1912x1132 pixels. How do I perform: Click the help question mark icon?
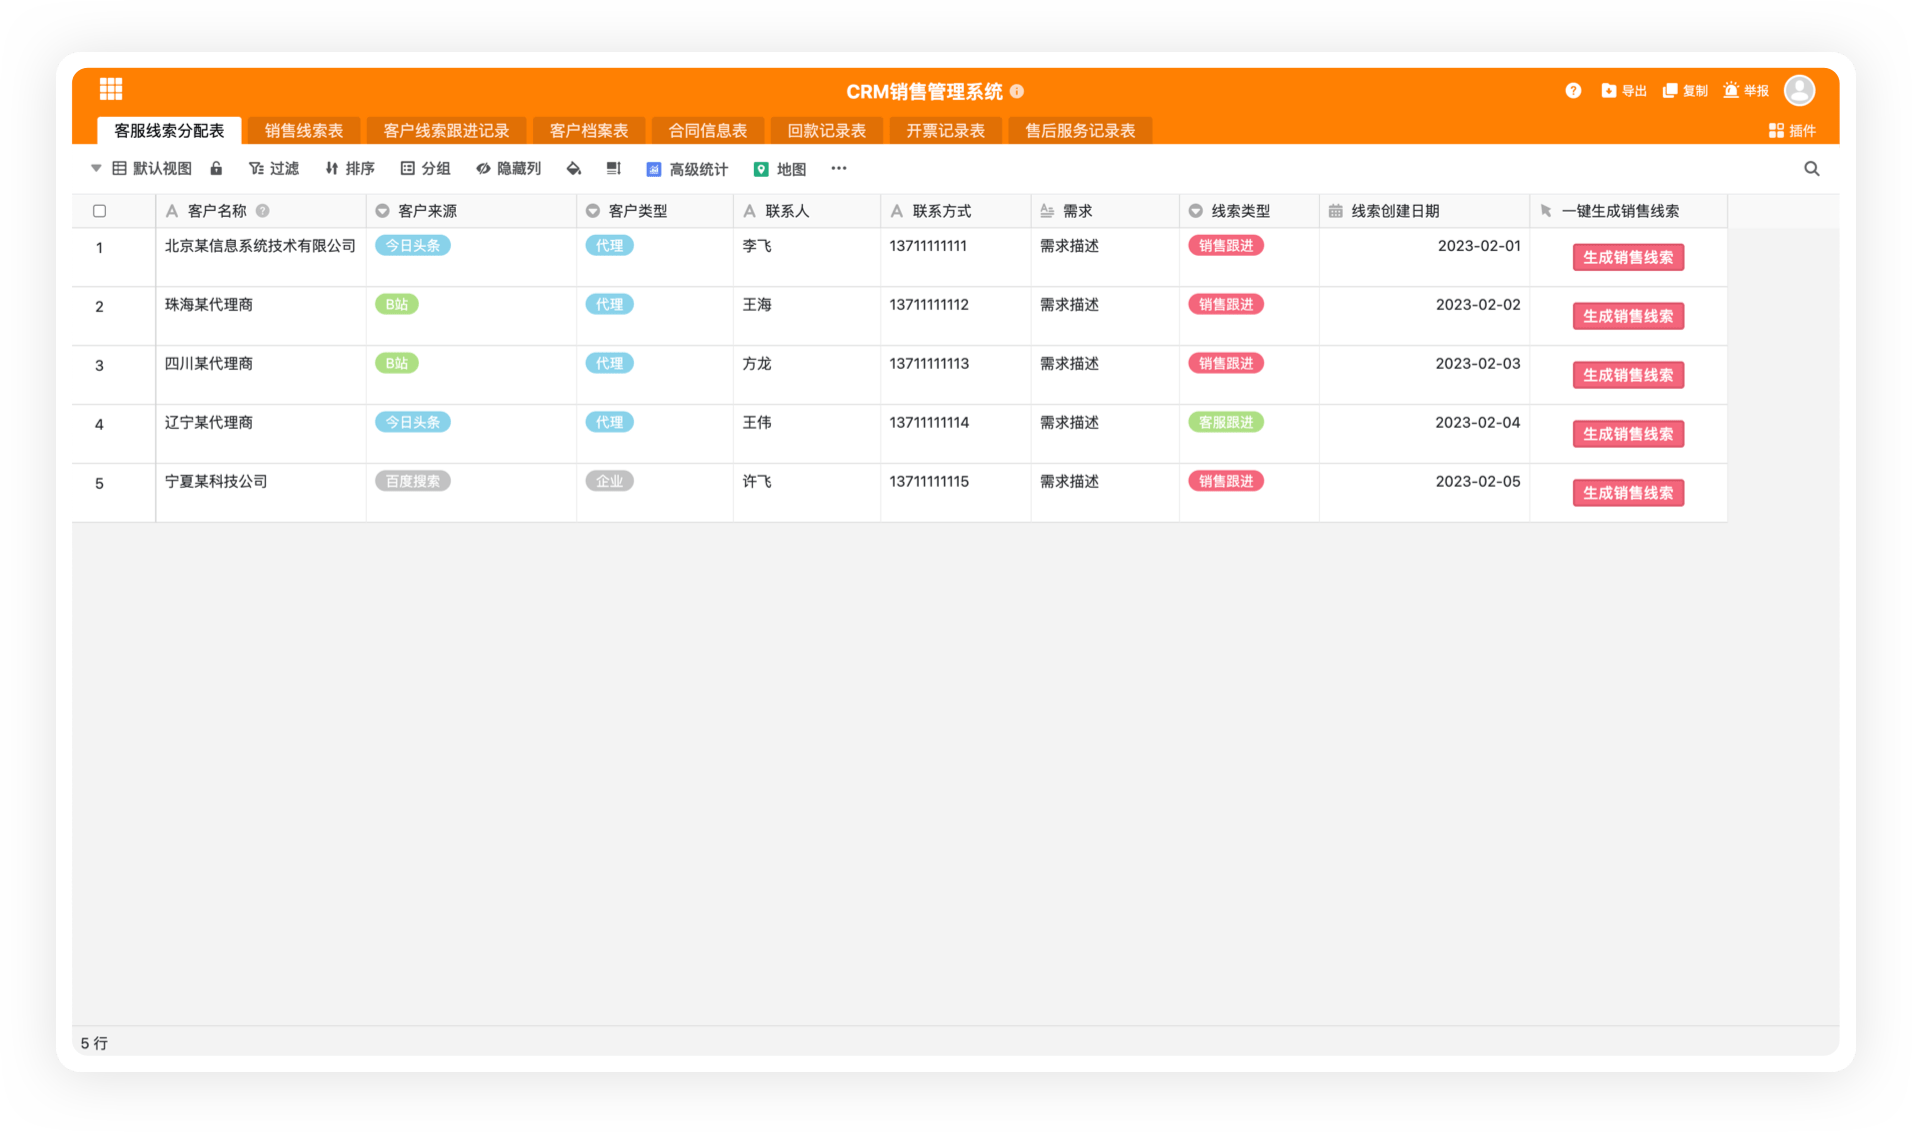pos(1573,91)
